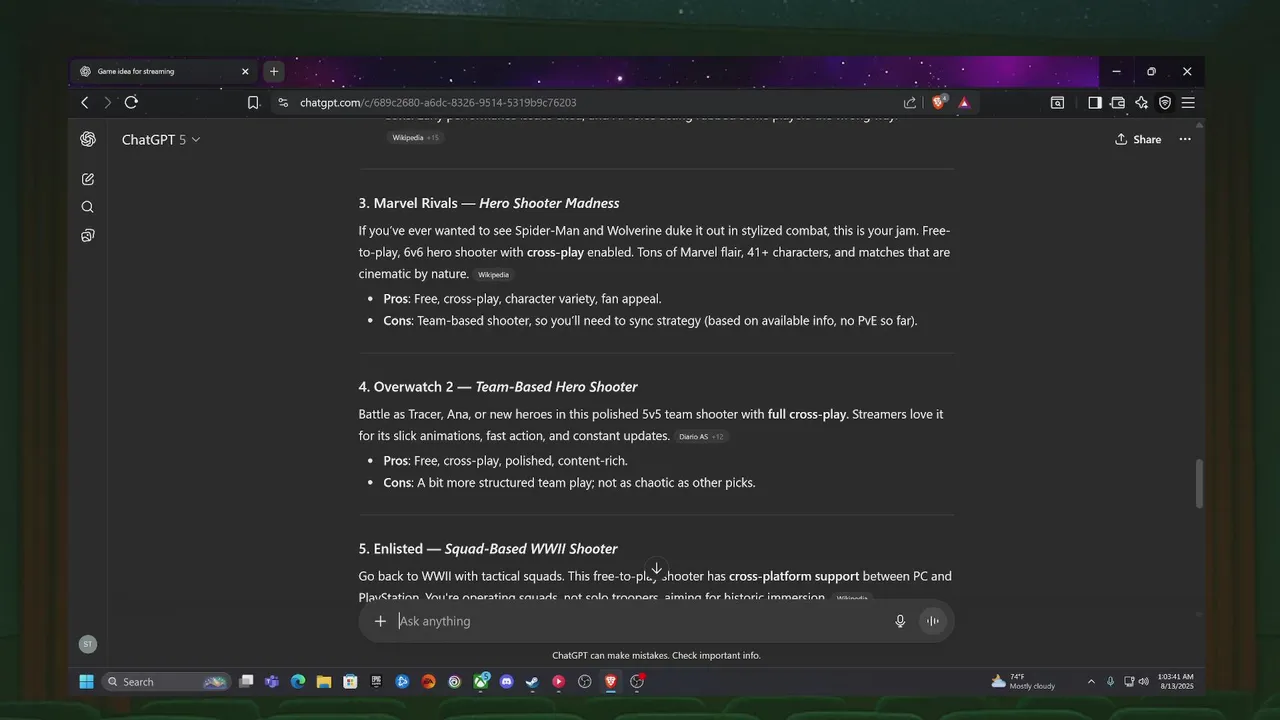Click the page vertical scrollbar thumb
Screen dimensions: 1280x720
1200,484
